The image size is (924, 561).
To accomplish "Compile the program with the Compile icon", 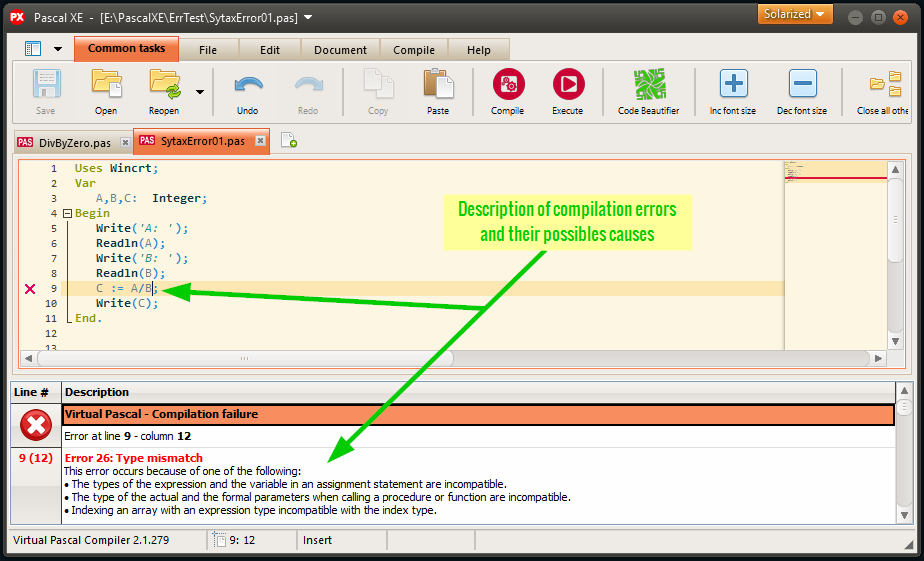I will (508, 84).
